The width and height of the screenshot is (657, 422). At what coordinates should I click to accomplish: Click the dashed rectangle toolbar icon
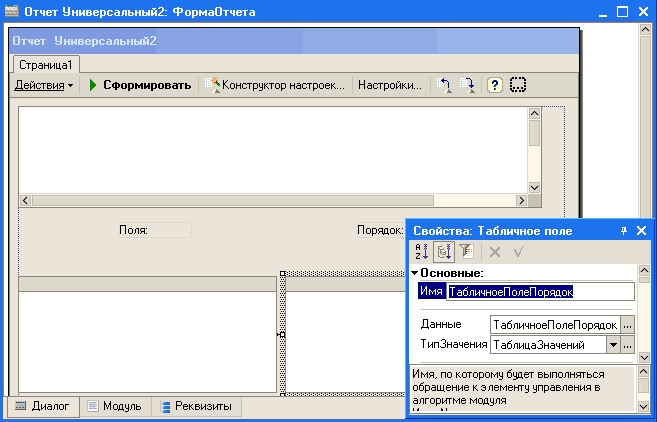coord(518,85)
